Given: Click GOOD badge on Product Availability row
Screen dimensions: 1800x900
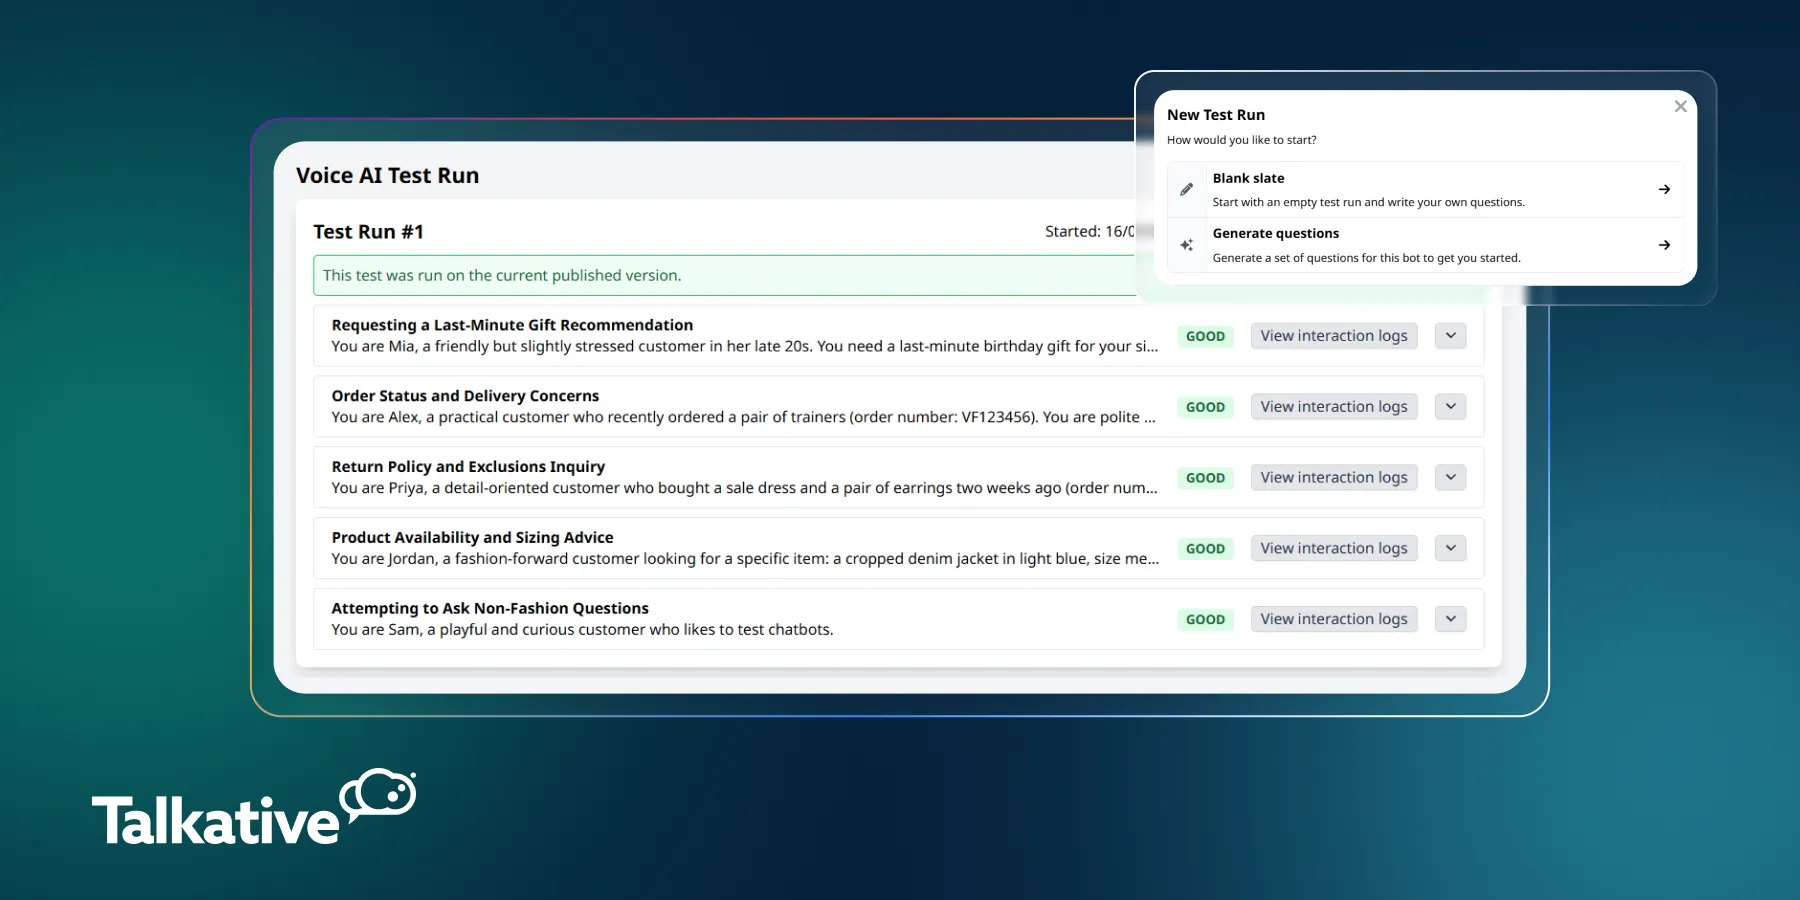Looking at the screenshot, I should (x=1205, y=549).
